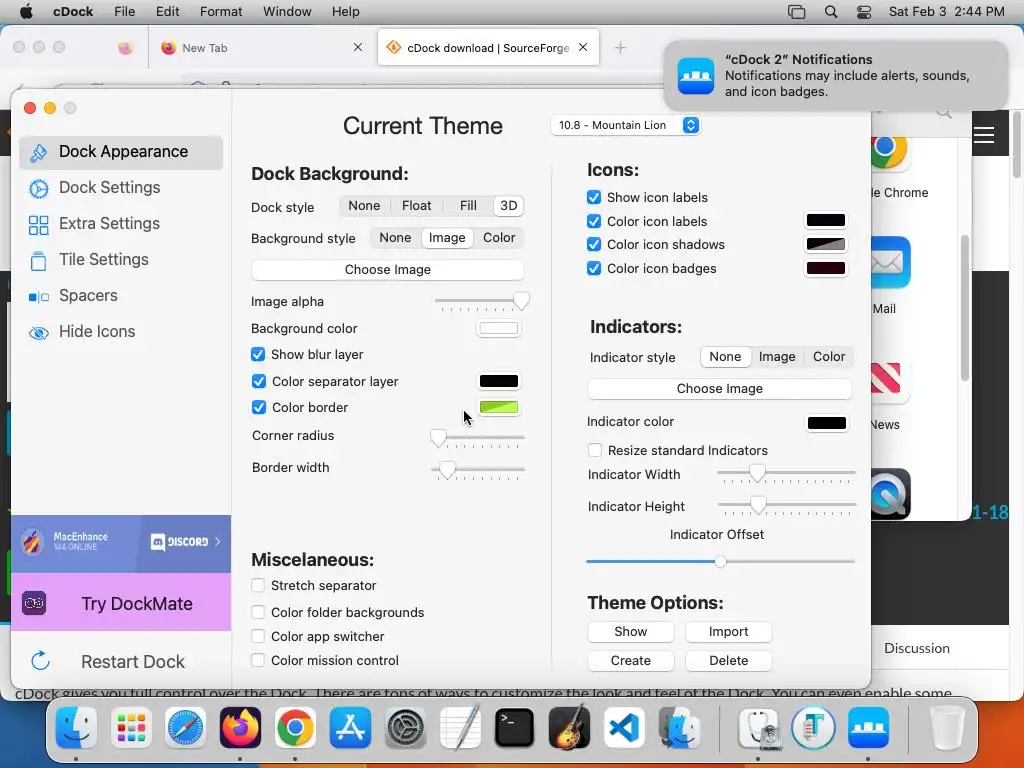Enable Color folder backgrounds checkbox

258,612
